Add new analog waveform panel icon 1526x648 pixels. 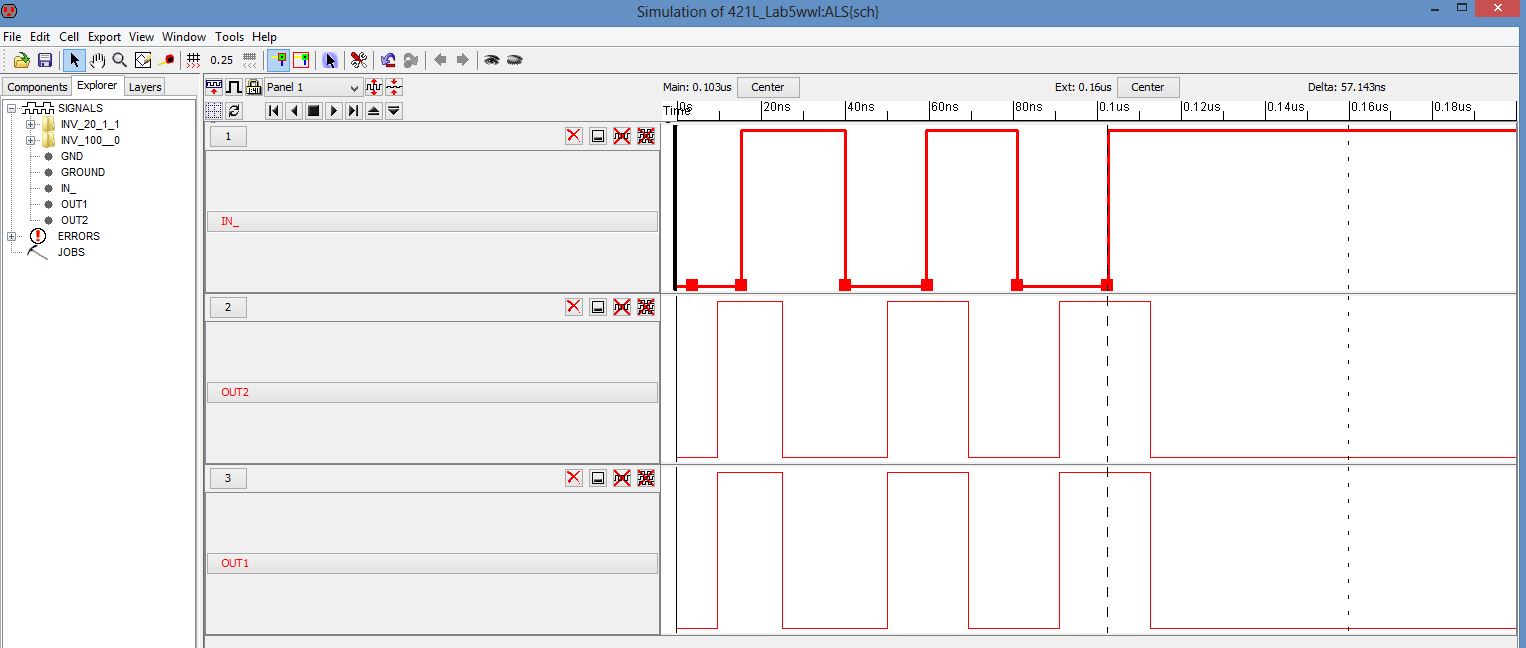pos(214,87)
